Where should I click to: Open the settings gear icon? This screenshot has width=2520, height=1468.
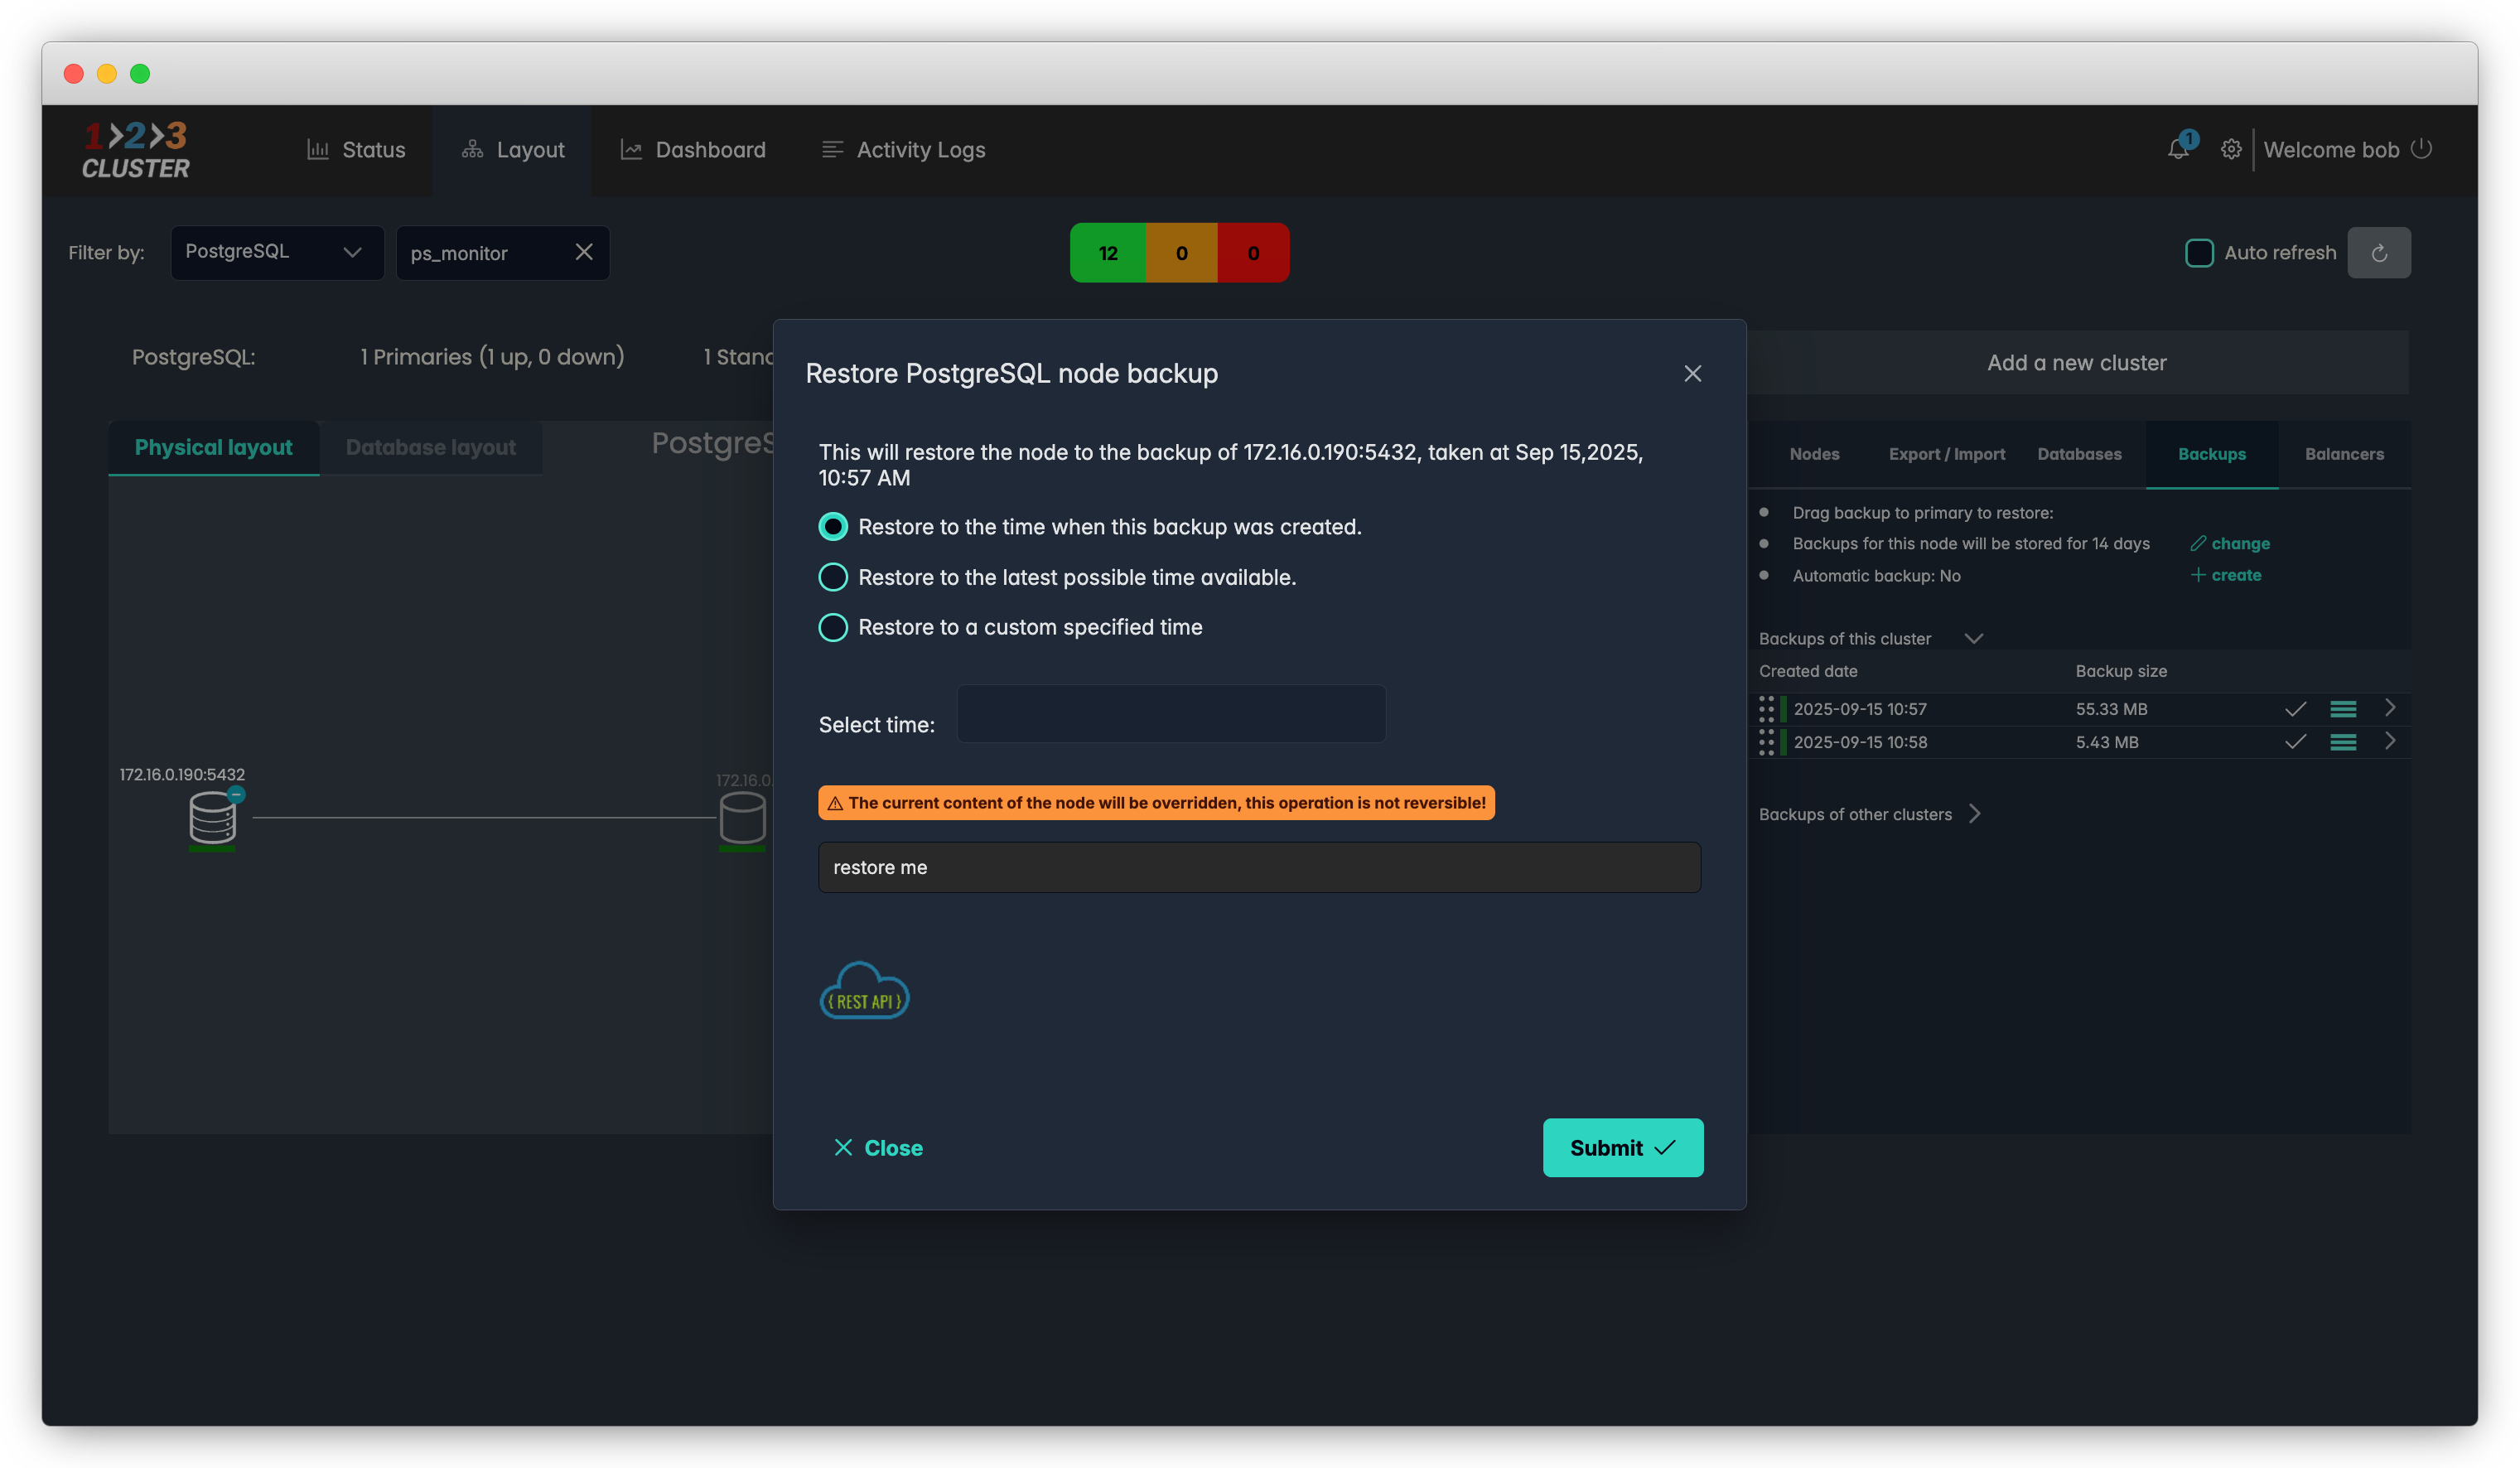[2231, 149]
